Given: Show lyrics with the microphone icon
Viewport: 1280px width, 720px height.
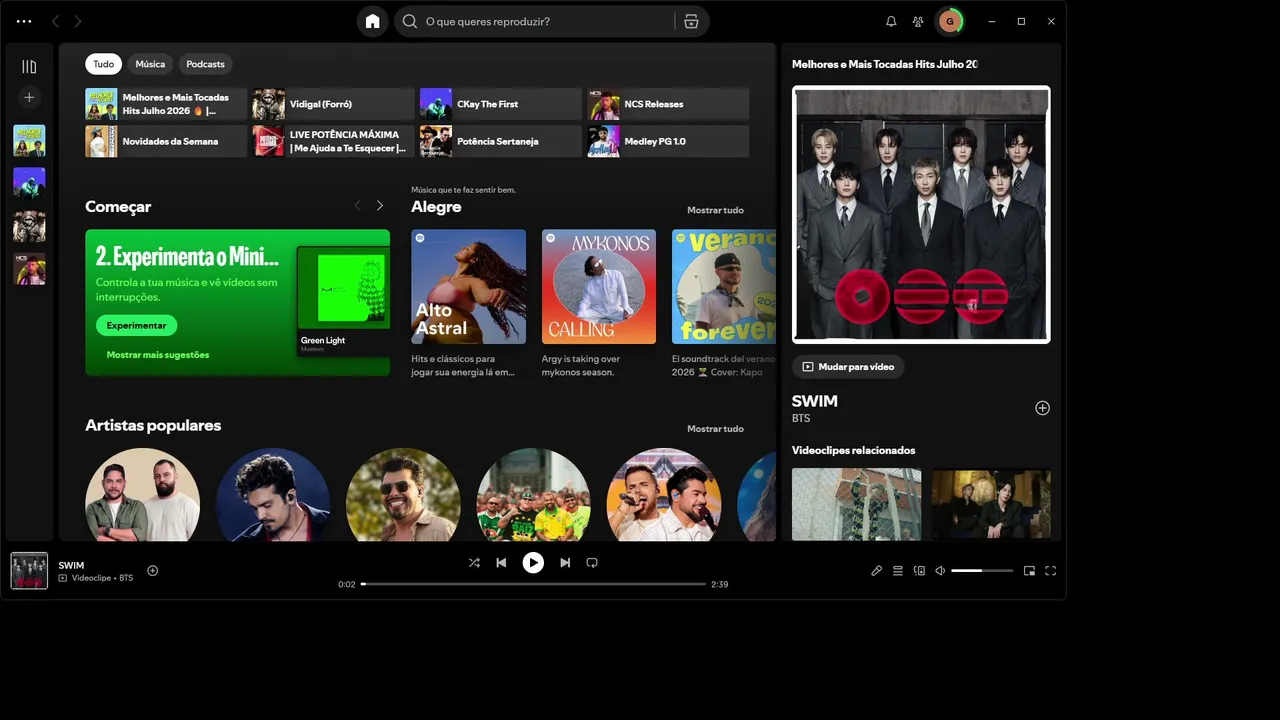Looking at the screenshot, I should pyautogui.click(x=876, y=571).
